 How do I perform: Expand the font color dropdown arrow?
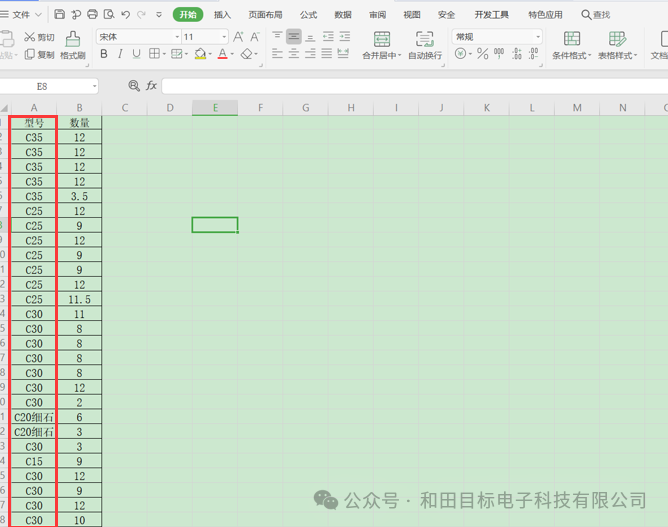click(232, 54)
